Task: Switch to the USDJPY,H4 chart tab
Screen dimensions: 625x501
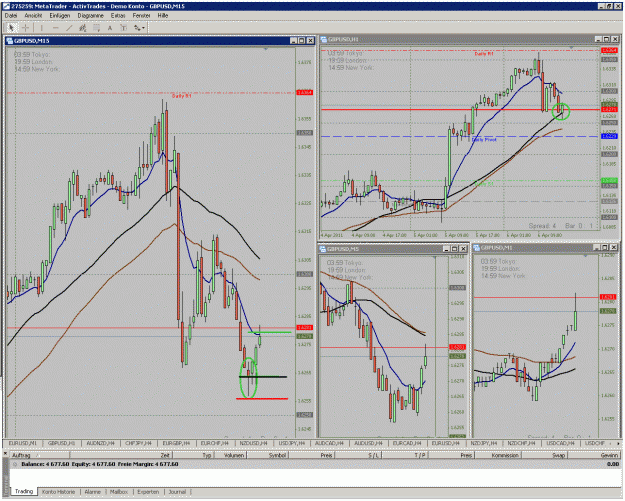Action: coord(291,443)
